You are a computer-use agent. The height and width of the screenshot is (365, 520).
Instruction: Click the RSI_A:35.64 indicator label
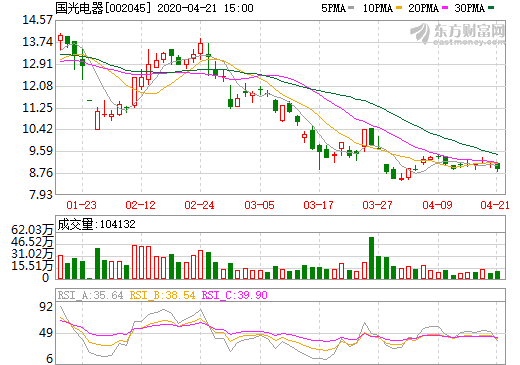pyautogui.click(x=90, y=295)
